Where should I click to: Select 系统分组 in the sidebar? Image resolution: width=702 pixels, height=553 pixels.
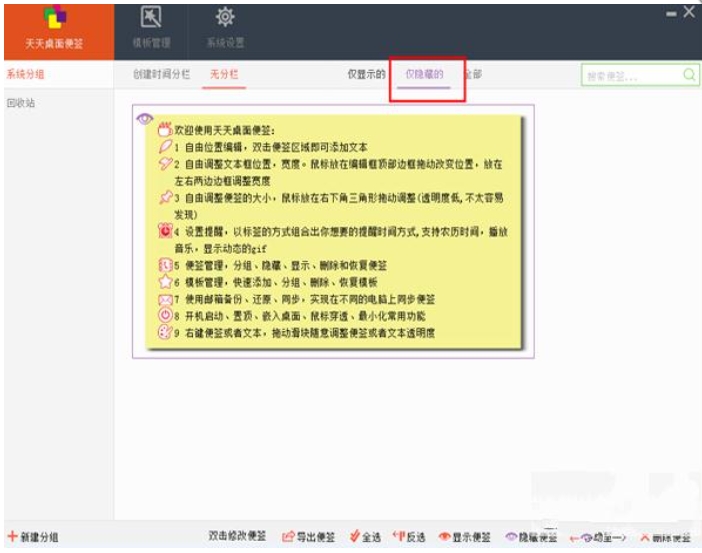[x=26, y=74]
